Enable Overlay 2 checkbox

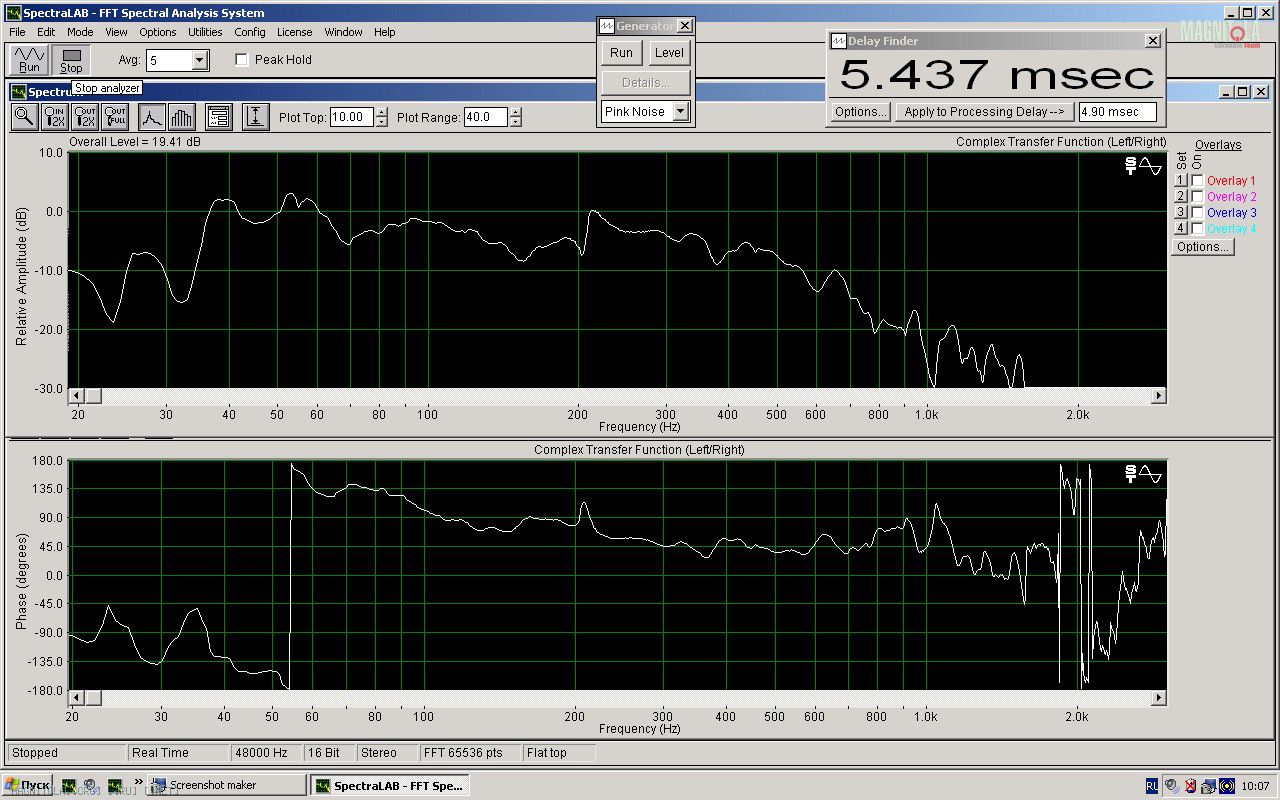1197,197
